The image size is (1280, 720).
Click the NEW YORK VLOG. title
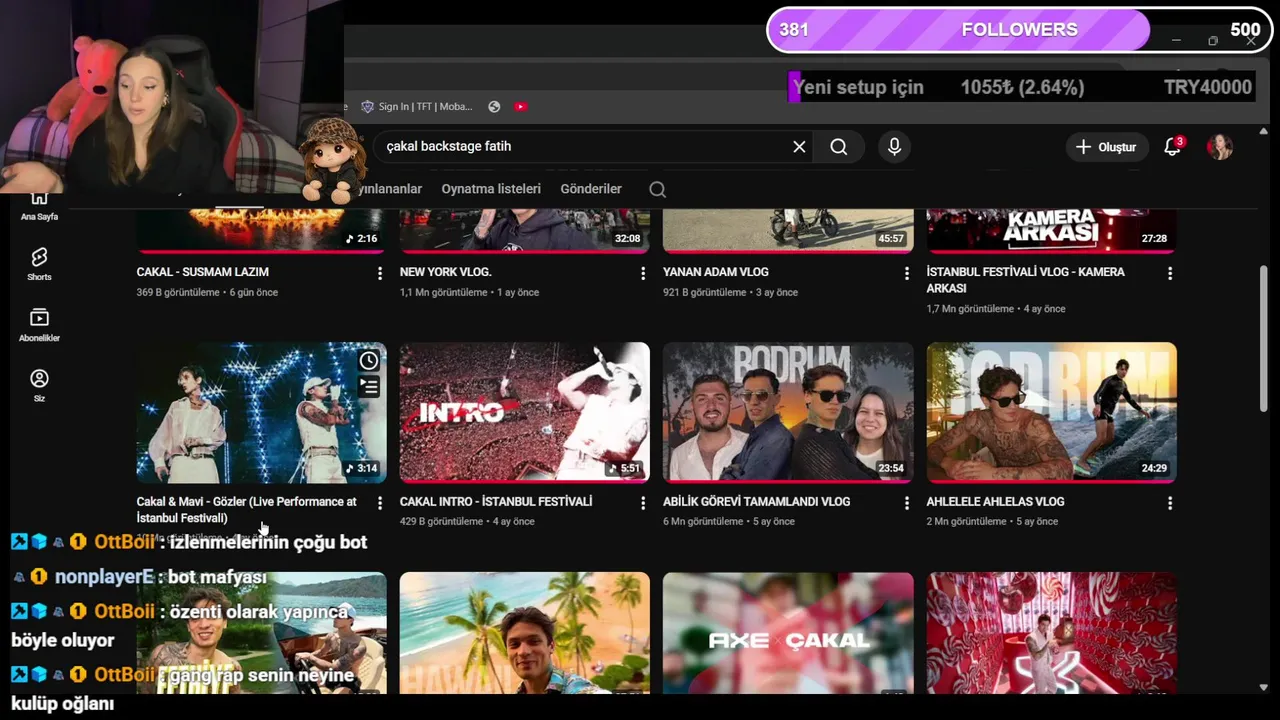click(x=446, y=272)
